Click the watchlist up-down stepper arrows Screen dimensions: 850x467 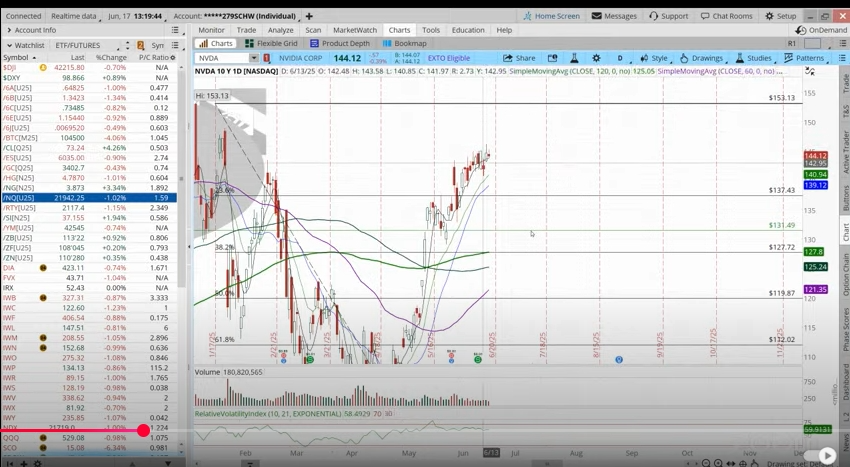[x=127, y=46]
